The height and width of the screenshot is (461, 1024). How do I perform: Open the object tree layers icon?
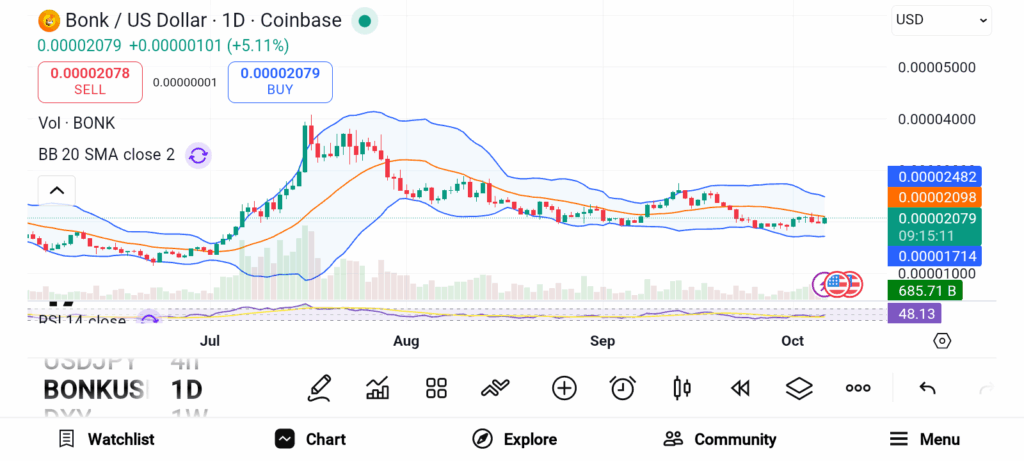pyautogui.click(x=799, y=388)
